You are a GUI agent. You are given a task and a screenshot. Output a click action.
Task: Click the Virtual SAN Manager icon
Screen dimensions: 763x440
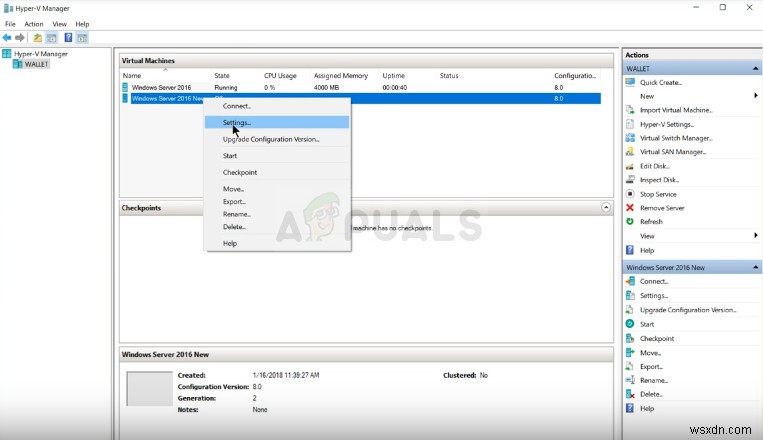tap(630, 151)
